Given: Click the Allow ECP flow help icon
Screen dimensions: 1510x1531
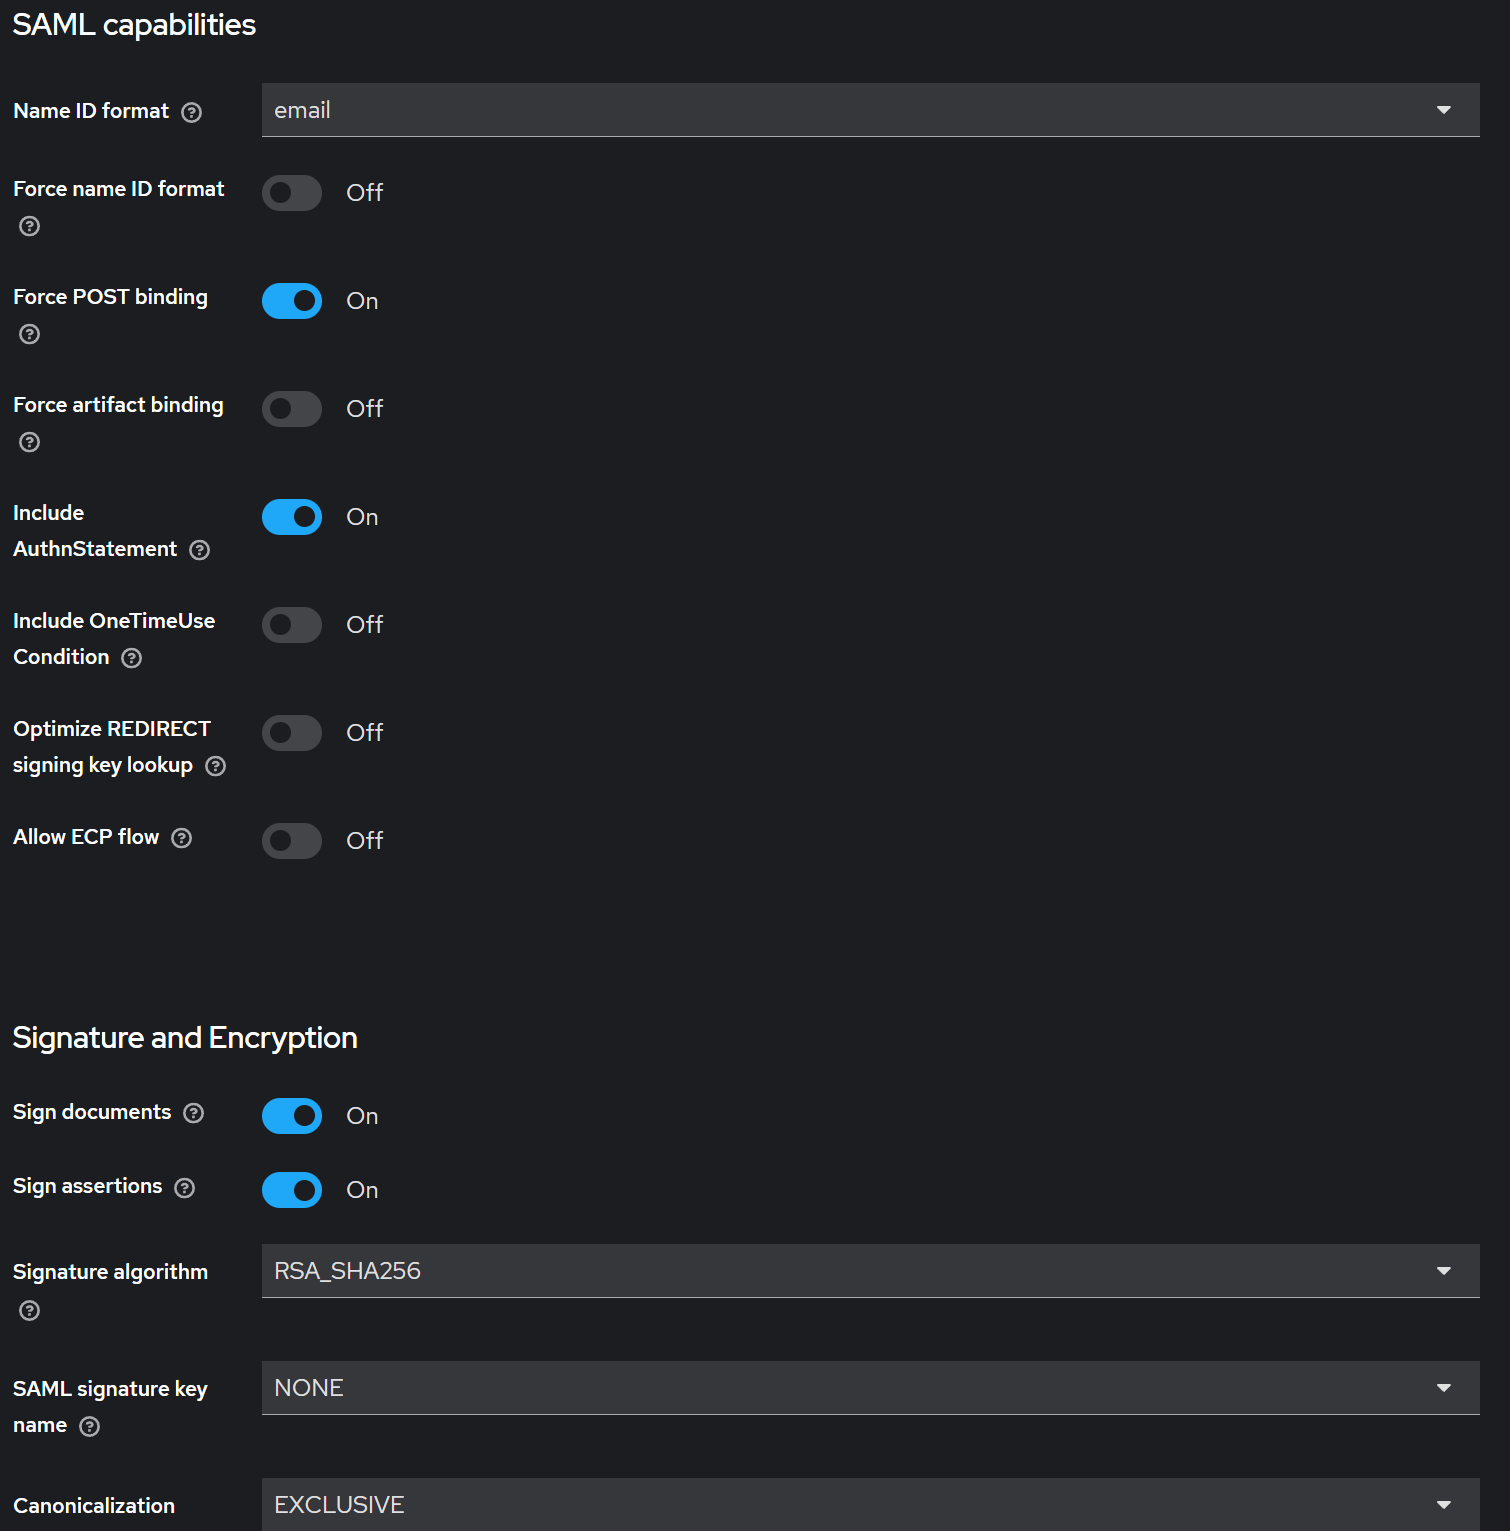Looking at the screenshot, I should [181, 838].
